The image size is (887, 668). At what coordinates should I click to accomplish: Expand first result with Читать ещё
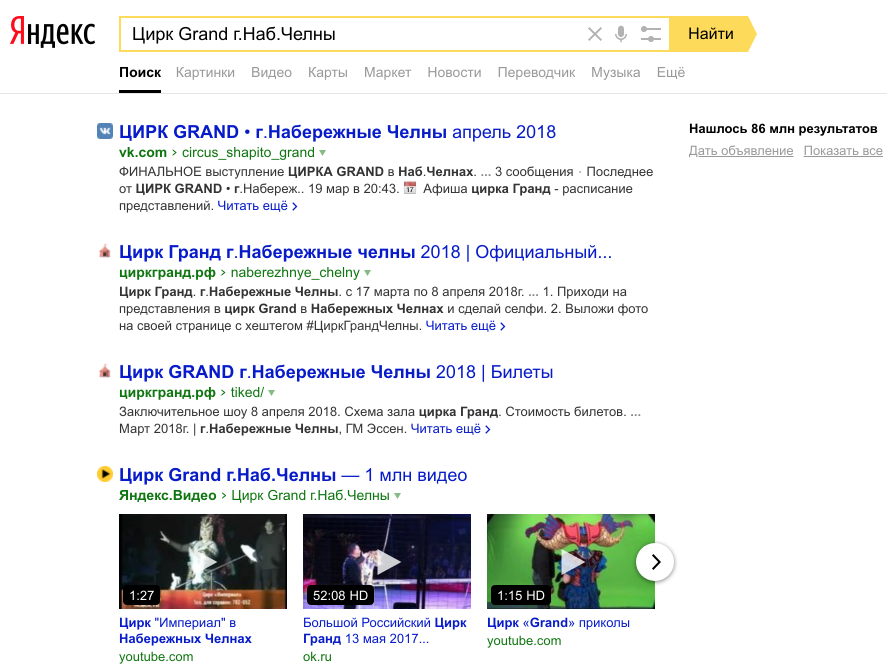click(x=257, y=206)
